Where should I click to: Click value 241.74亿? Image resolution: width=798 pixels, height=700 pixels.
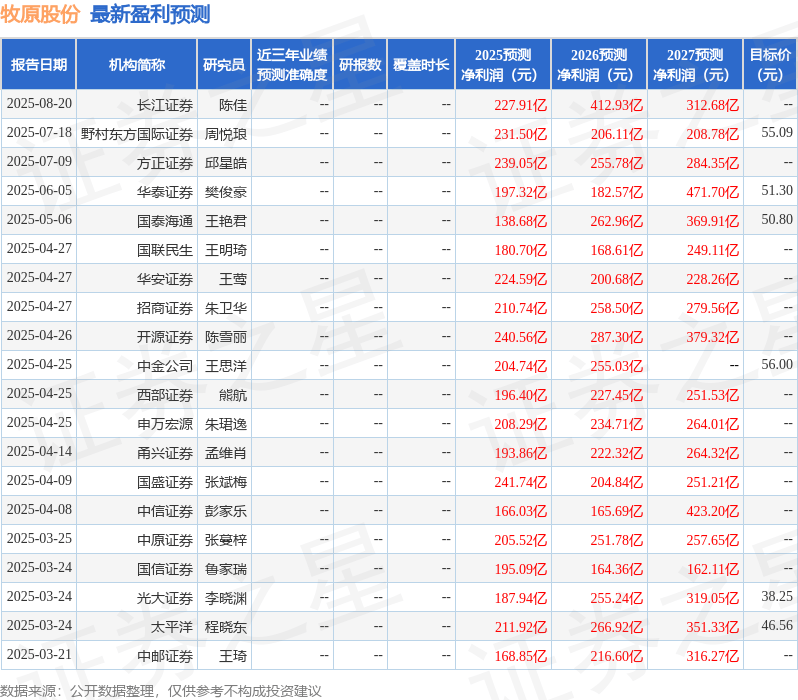click(x=521, y=482)
